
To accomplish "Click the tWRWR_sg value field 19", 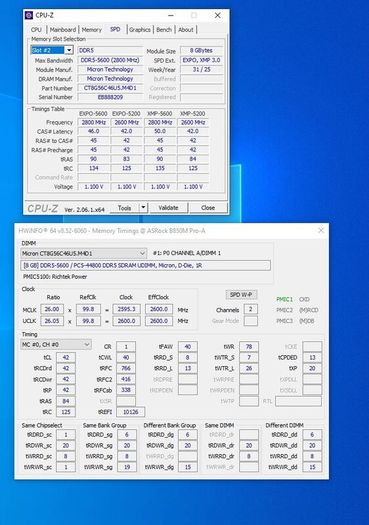I will 127,467.
